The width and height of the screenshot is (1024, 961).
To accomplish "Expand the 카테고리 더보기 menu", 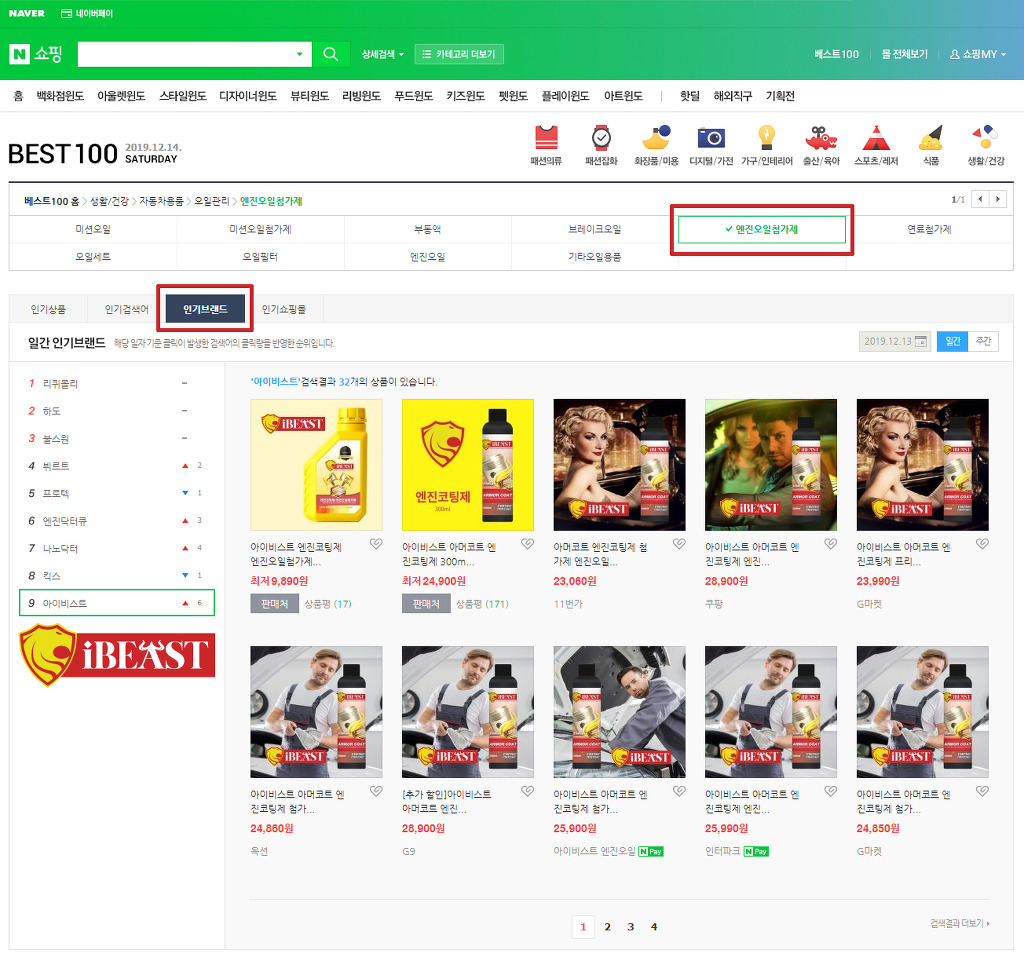I will [x=459, y=54].
